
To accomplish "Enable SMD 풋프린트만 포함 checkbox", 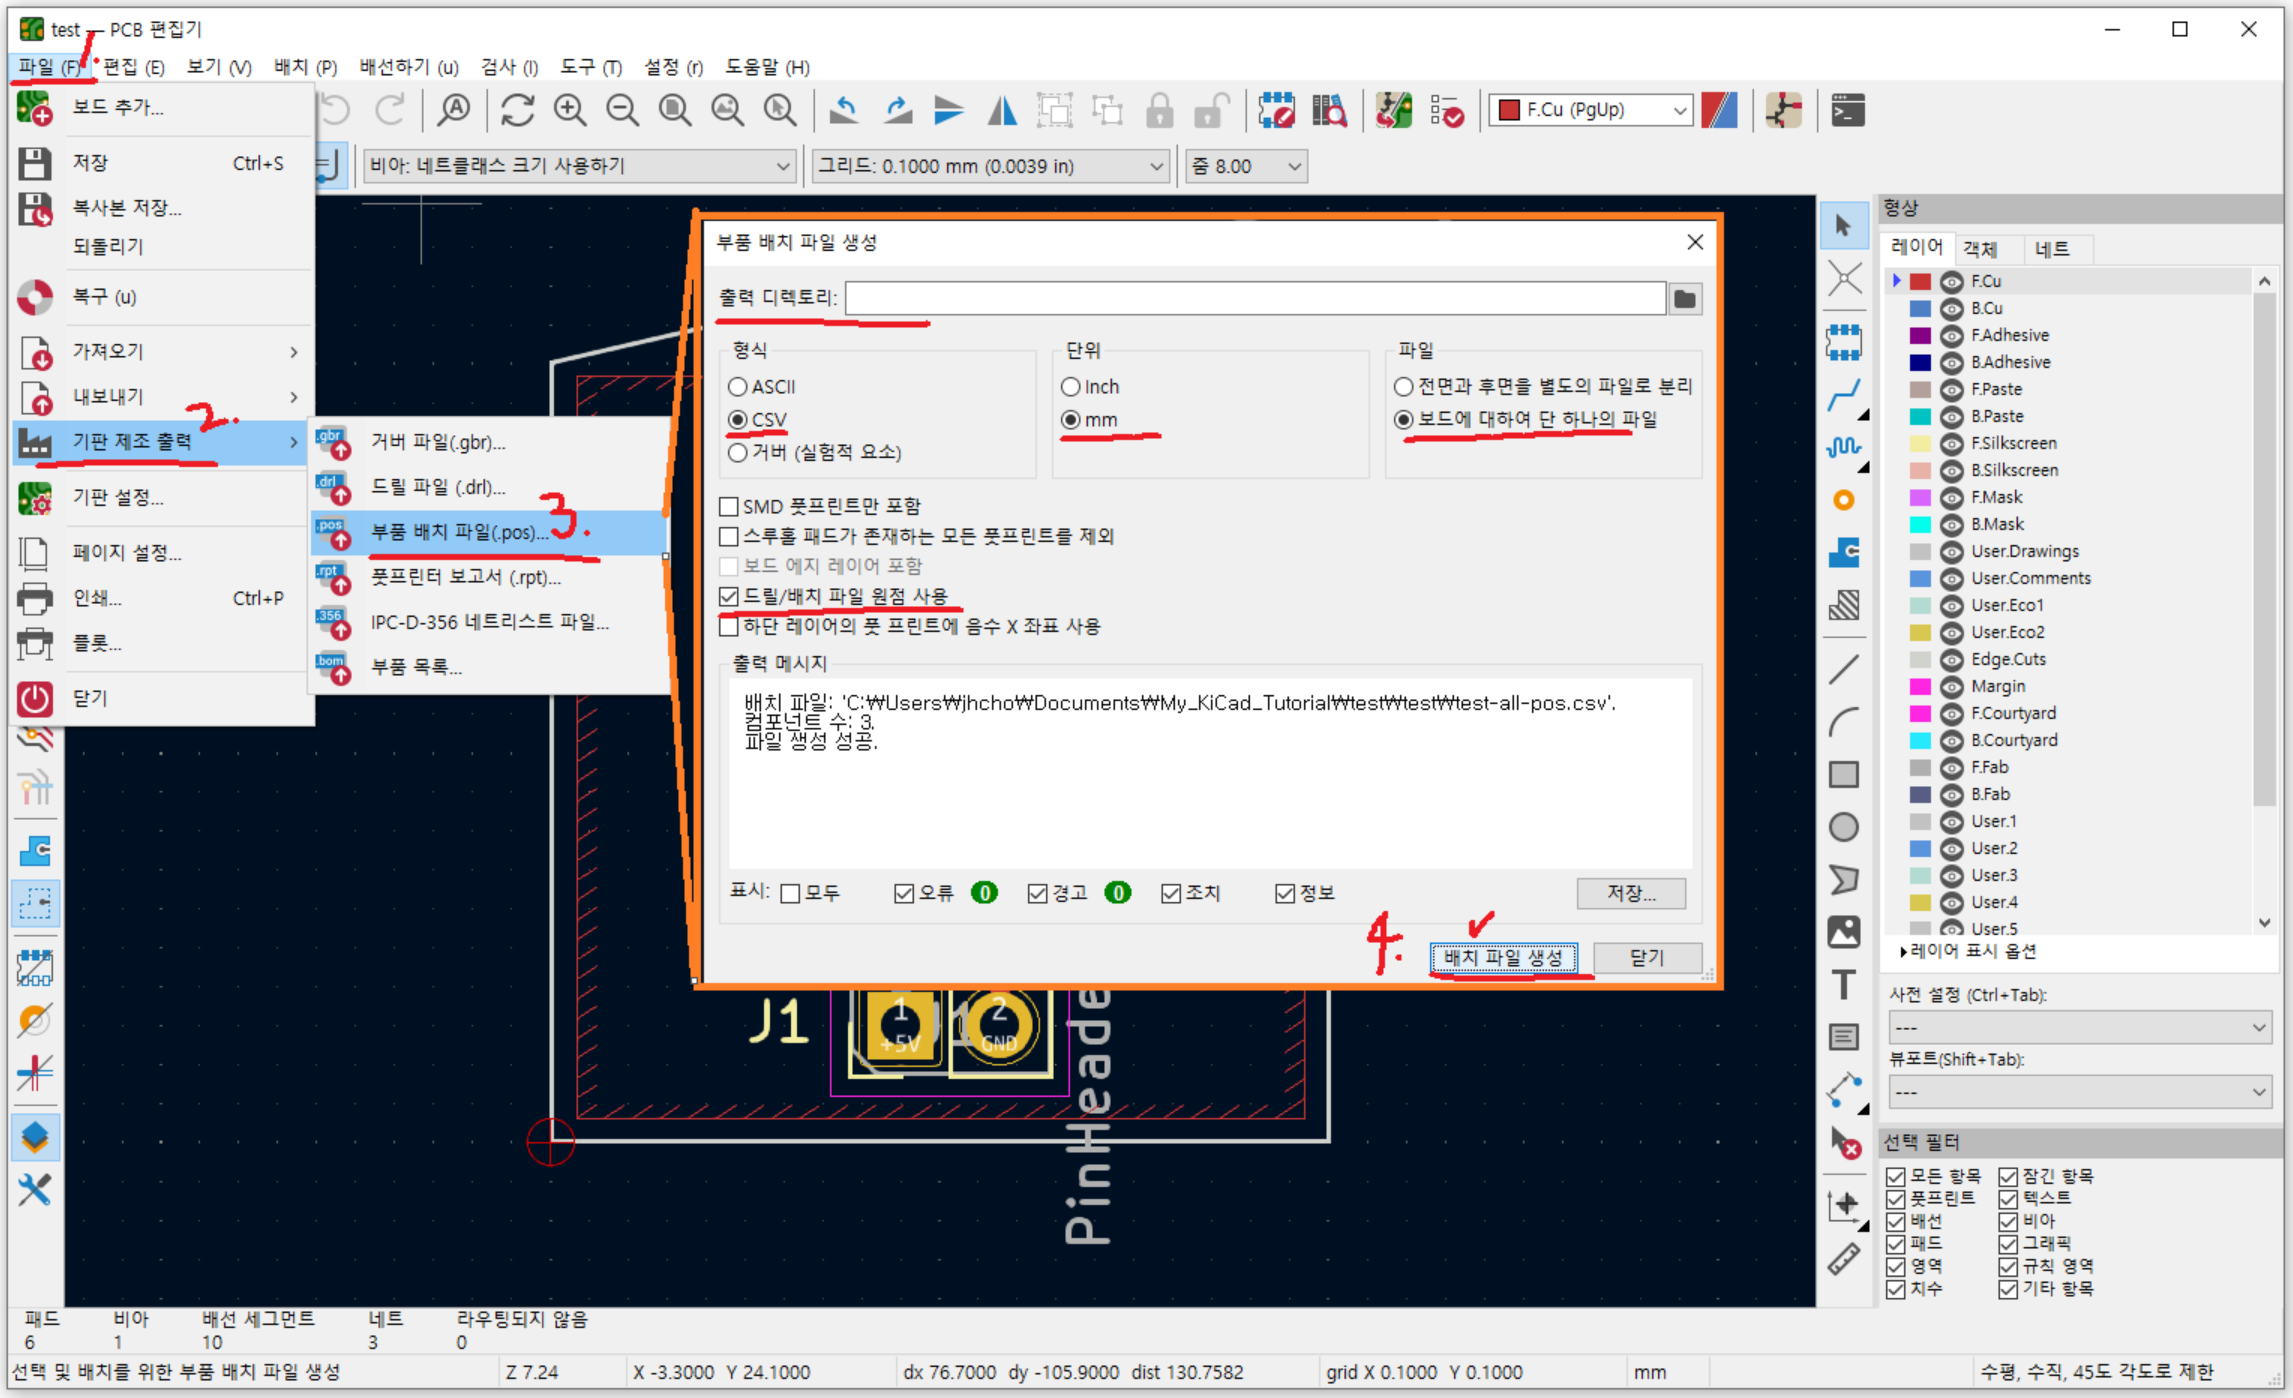I will click(x=729, y=506).
